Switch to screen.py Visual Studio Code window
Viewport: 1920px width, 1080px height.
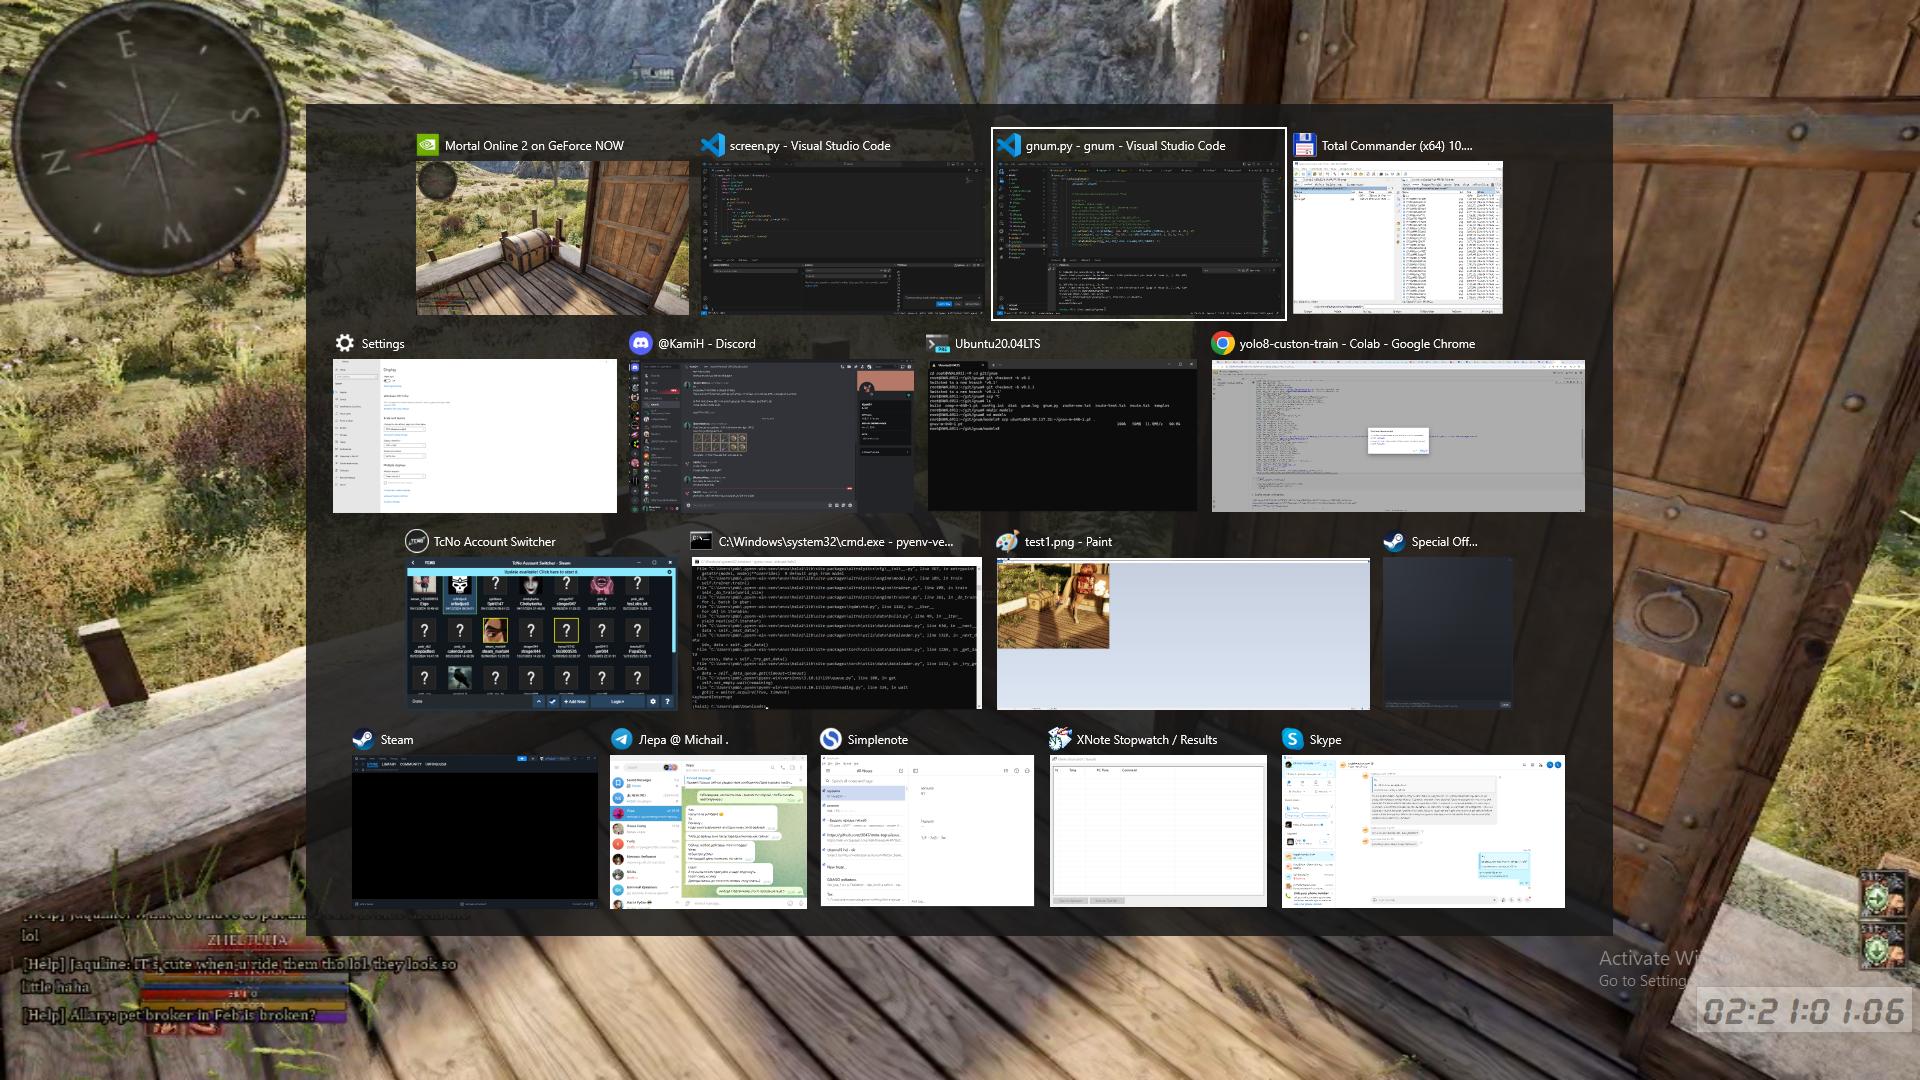point(842,238)
